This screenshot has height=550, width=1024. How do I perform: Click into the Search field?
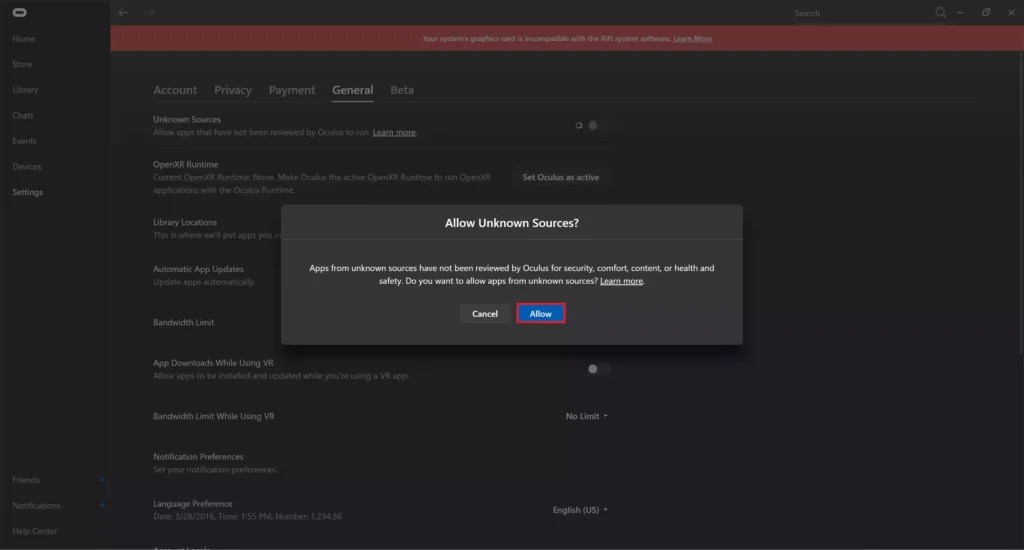click(862, 13)
